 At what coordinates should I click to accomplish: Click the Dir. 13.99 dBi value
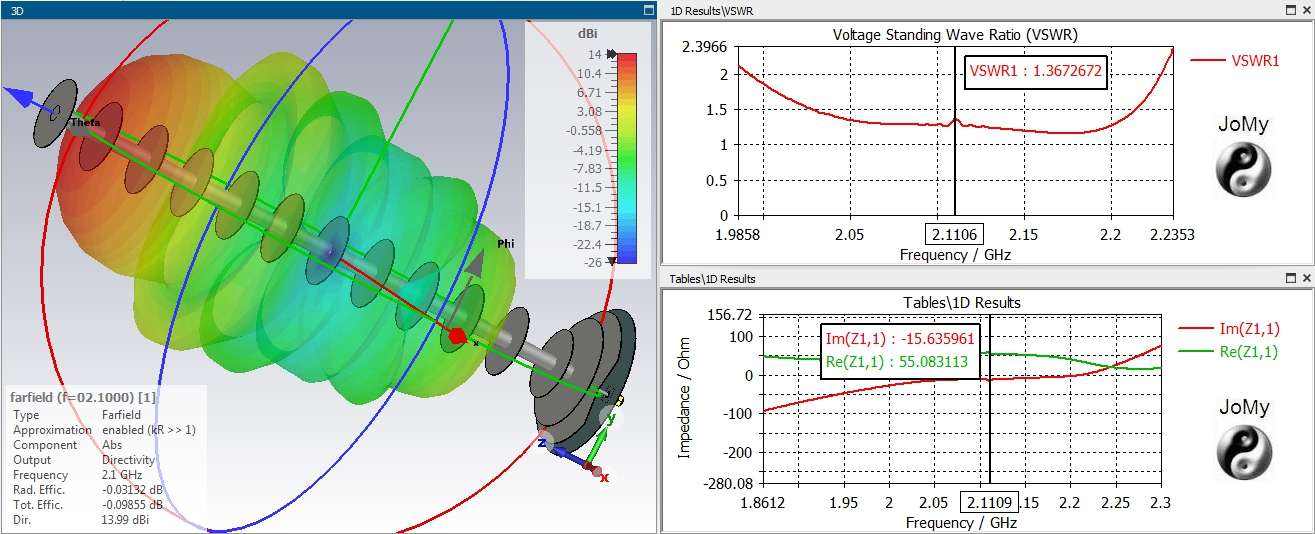point(127,520)
